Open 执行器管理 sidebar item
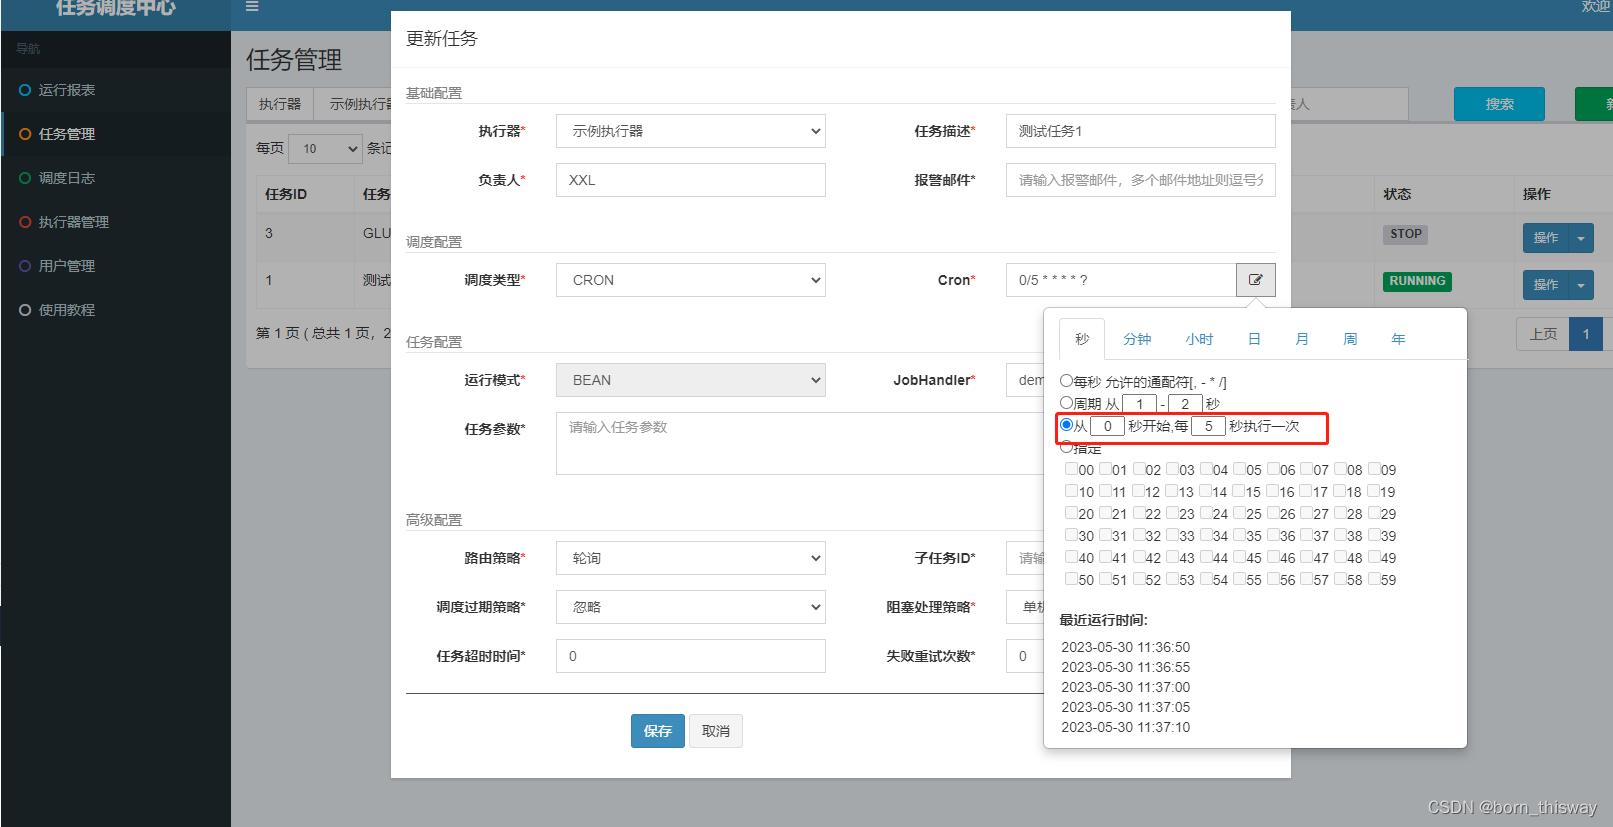1613x827 pixels. 73,222
